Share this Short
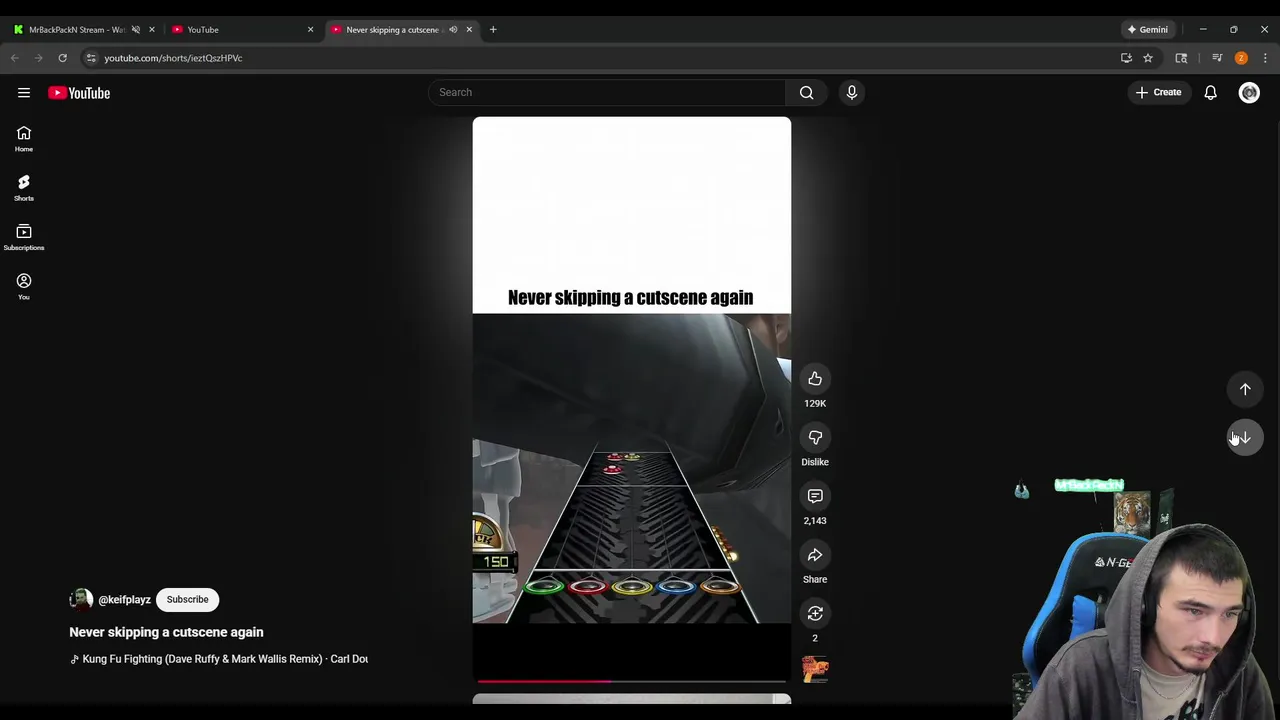The image size is (1280, 720). [x=815, y=555]
